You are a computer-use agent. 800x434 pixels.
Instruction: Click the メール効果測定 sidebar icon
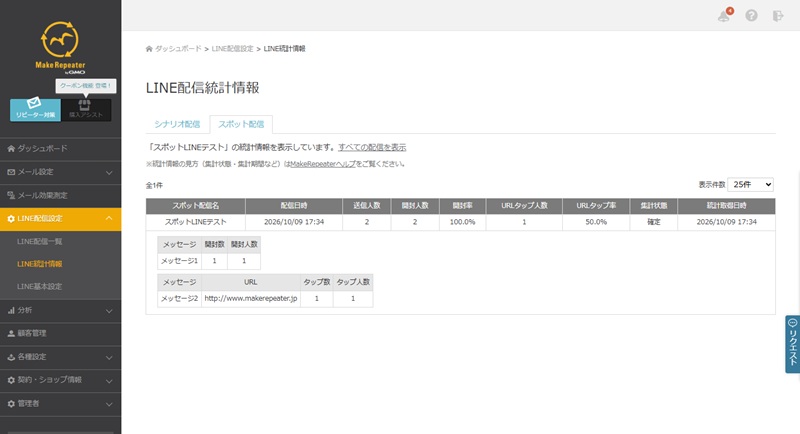[11, 195]
